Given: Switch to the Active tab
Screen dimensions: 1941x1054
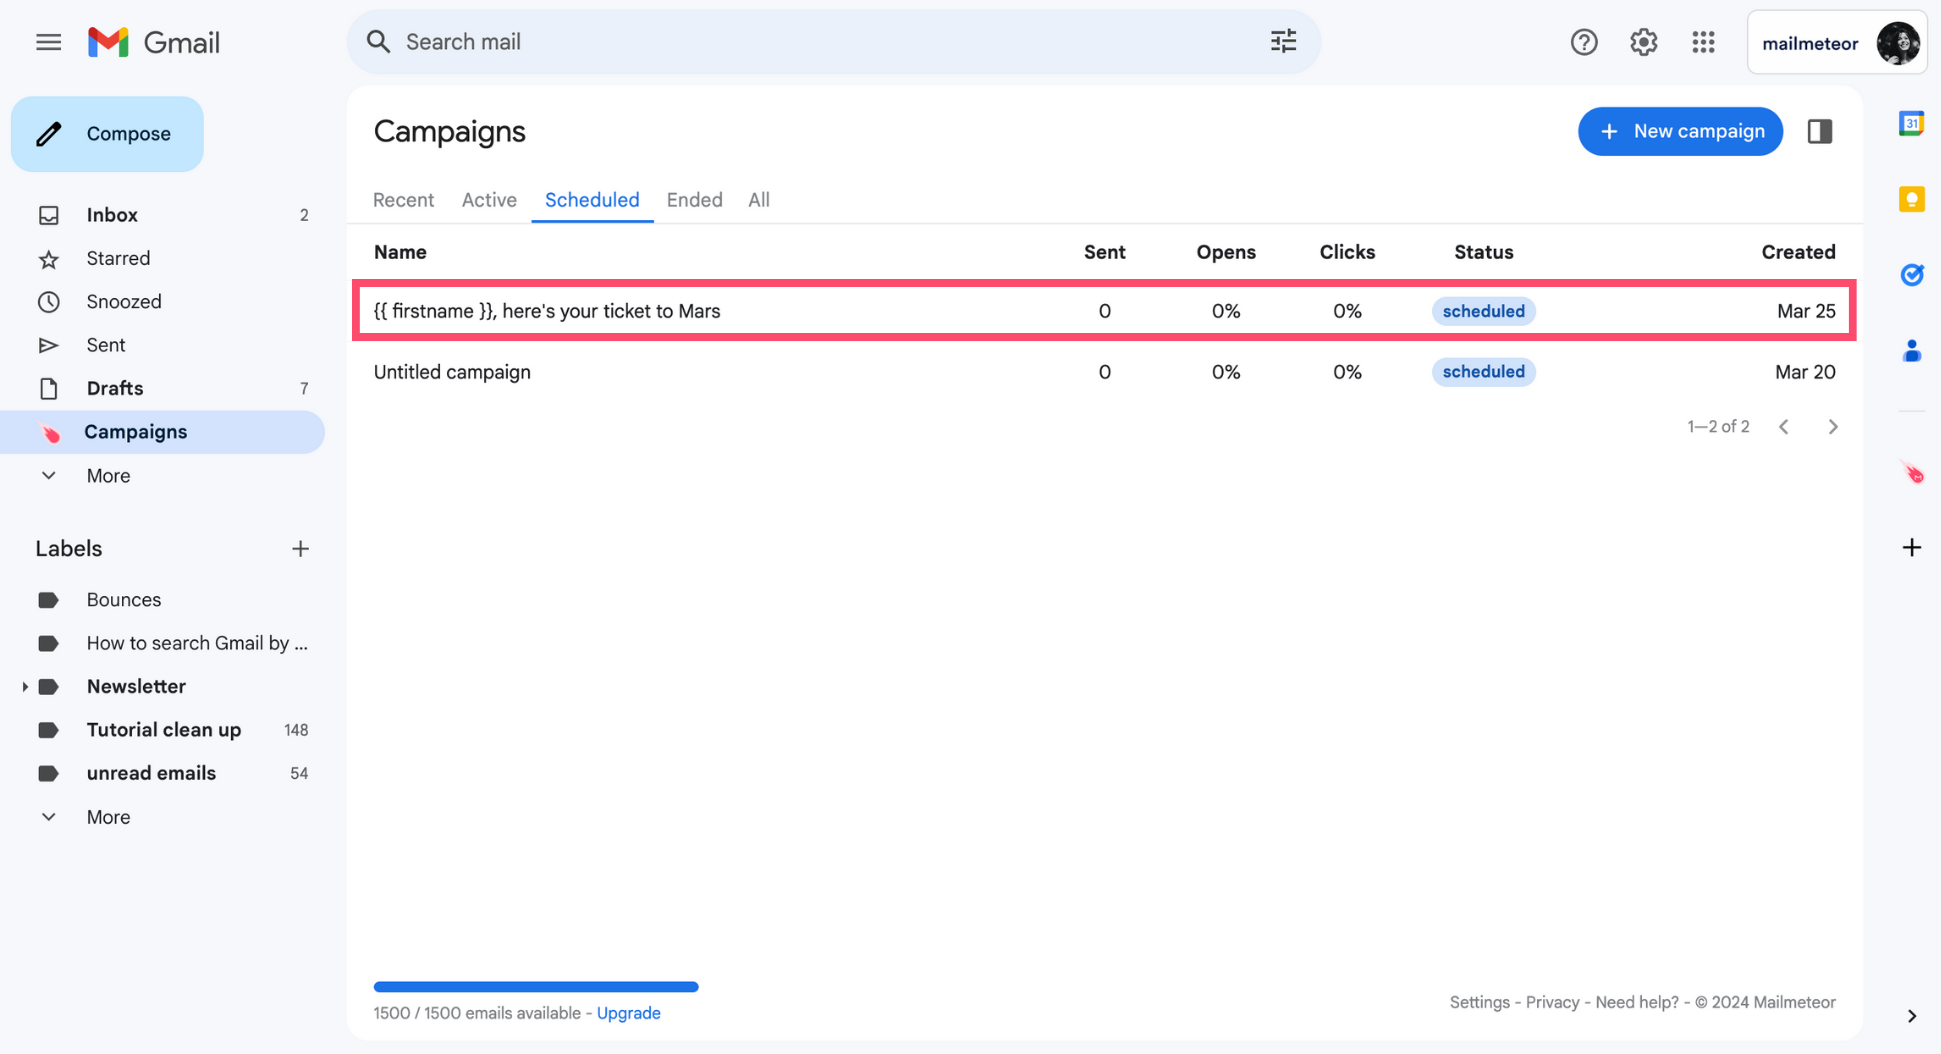Looking at the screenshot, I should [x=489, y=200].
